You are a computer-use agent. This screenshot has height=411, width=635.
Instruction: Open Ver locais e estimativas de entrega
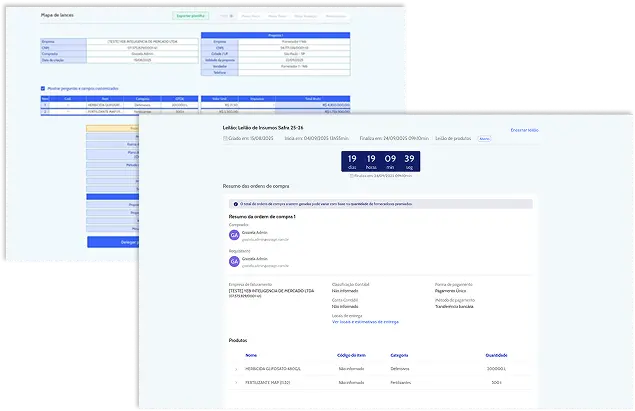pos(365,322)
